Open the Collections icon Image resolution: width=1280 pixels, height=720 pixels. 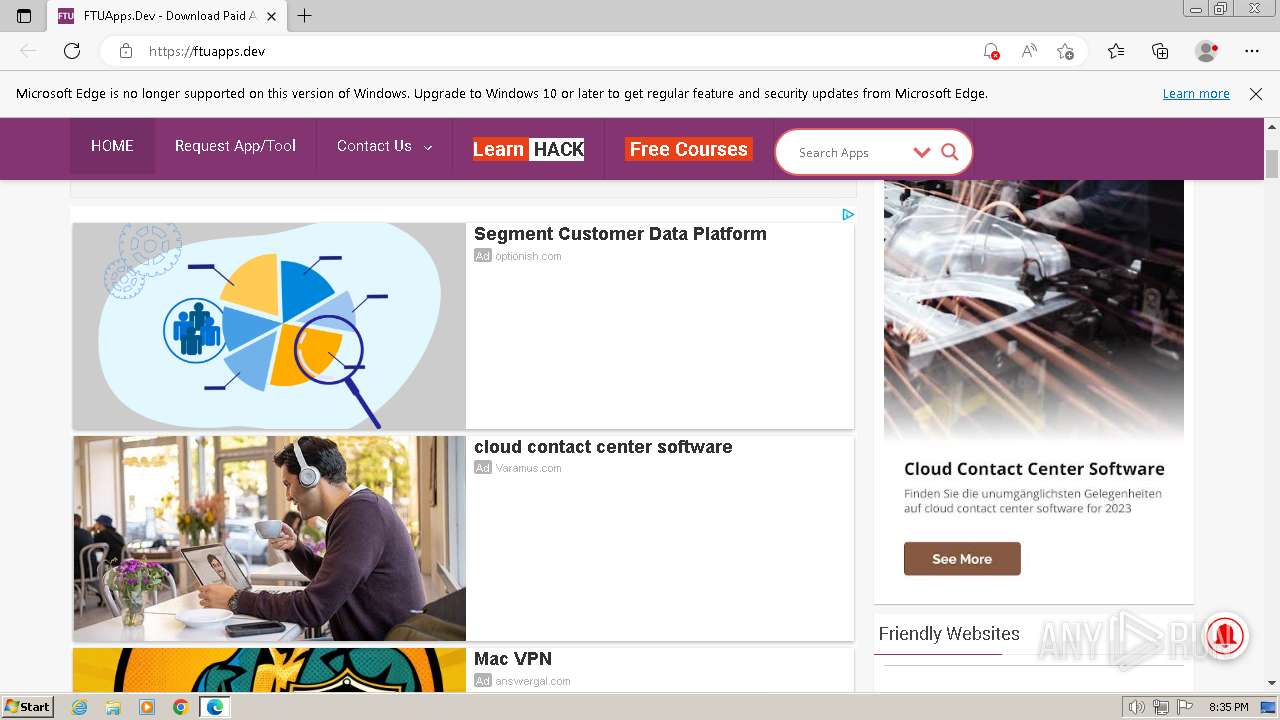coord(1160,51)
